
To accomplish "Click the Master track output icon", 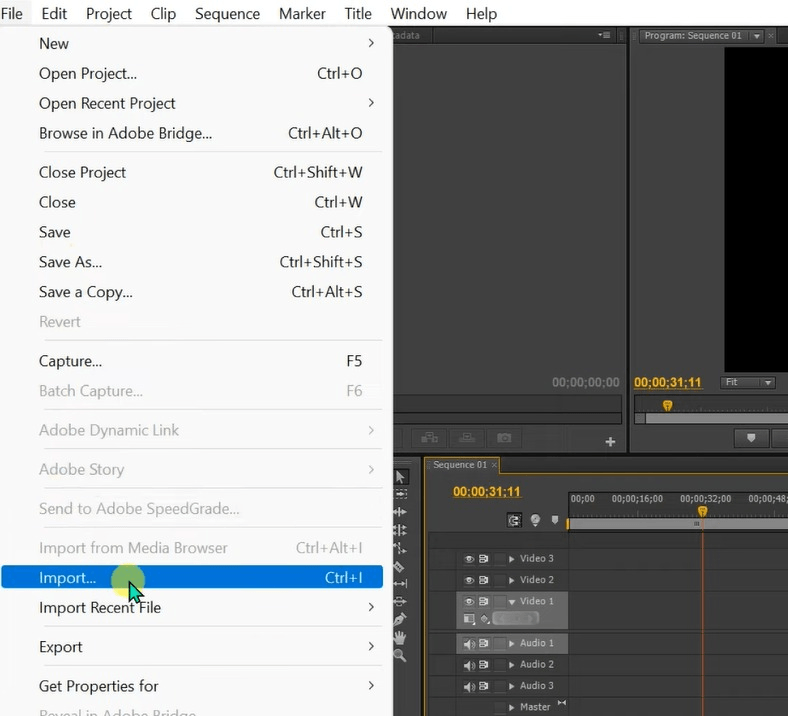I will pyautogui.click(x=562, y=703).
